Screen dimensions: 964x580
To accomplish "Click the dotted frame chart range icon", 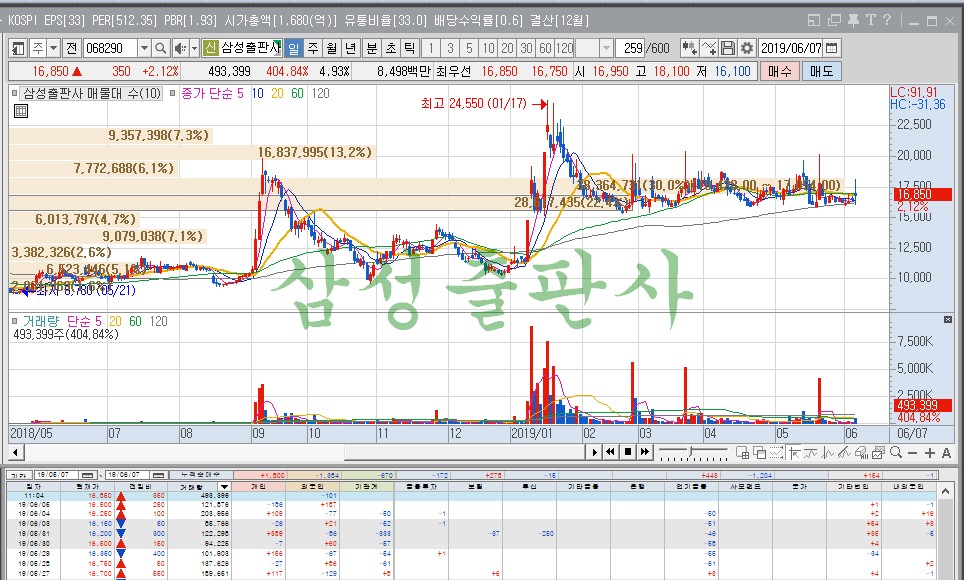I will (x=776, y=453).
